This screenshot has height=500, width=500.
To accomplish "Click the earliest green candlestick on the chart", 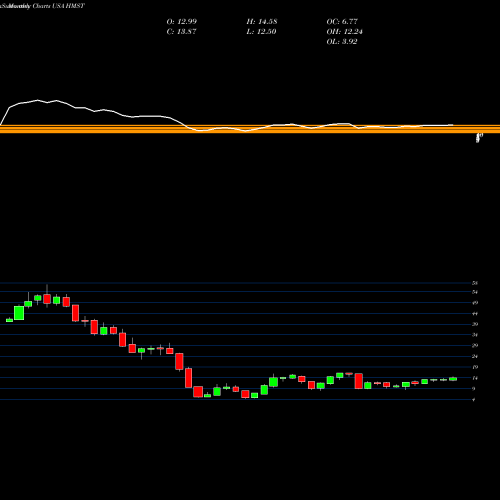I will 9,320.
